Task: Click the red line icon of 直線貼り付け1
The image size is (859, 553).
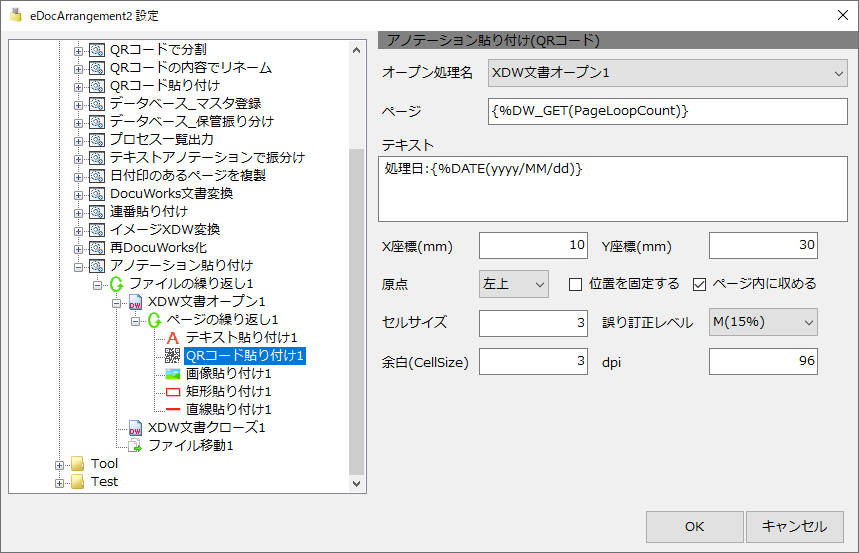Action: point(173,409)
